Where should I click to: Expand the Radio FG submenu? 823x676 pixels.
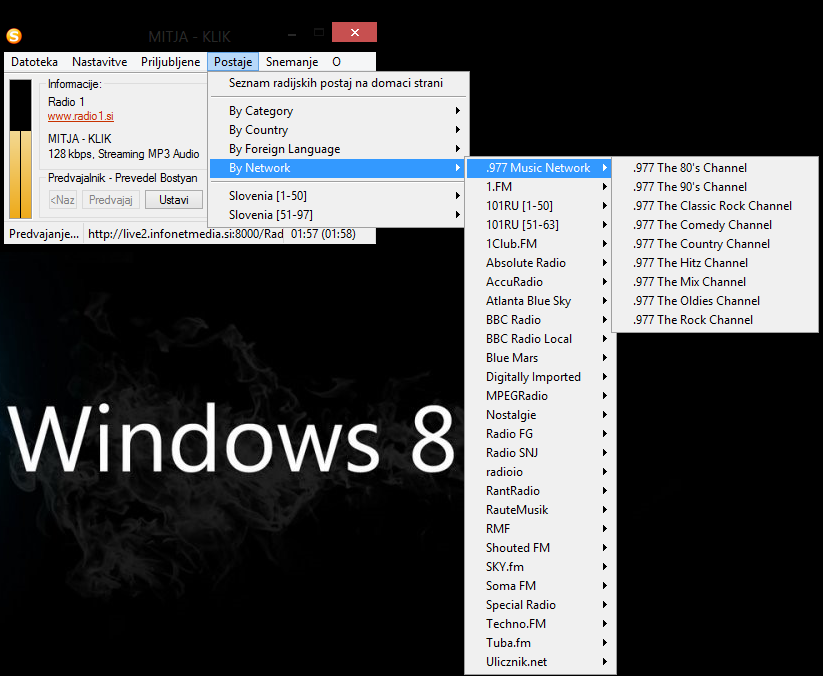click(540, 434)
